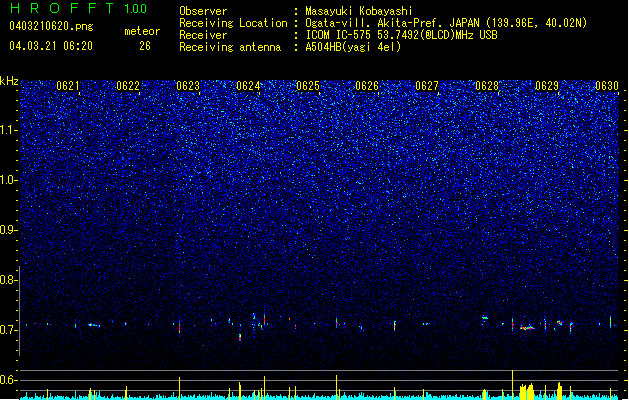Click the 0628 time marker
This screenshot has width=629, height=400.
[487, 86]
